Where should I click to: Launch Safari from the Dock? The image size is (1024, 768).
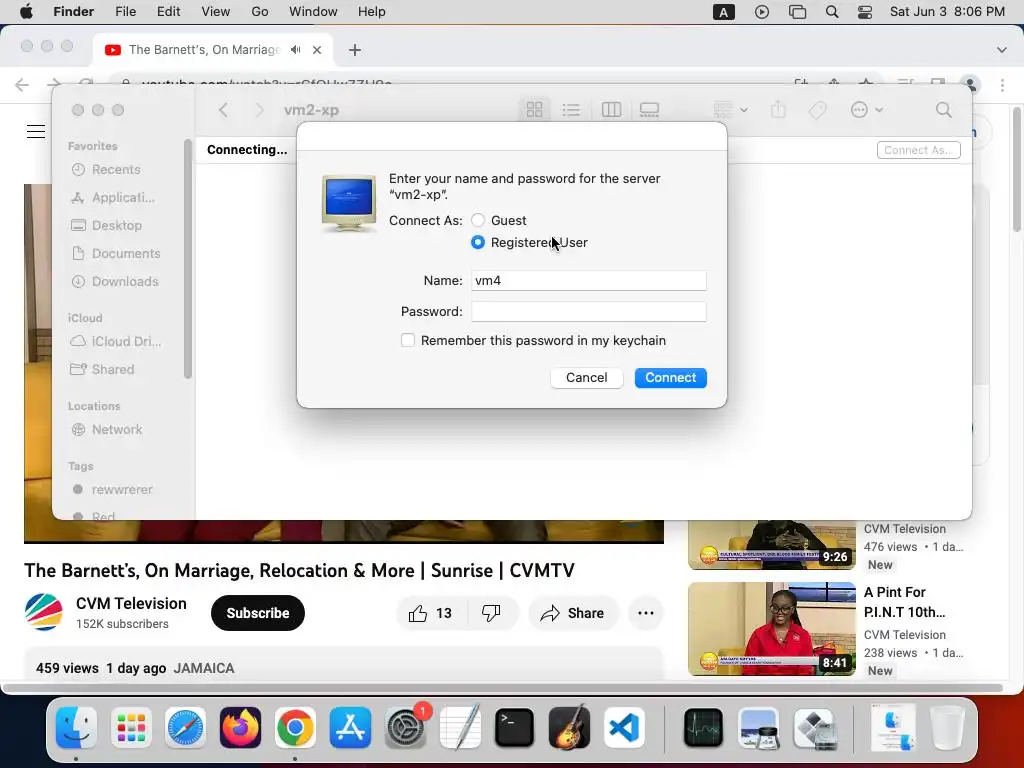point(185,728)
